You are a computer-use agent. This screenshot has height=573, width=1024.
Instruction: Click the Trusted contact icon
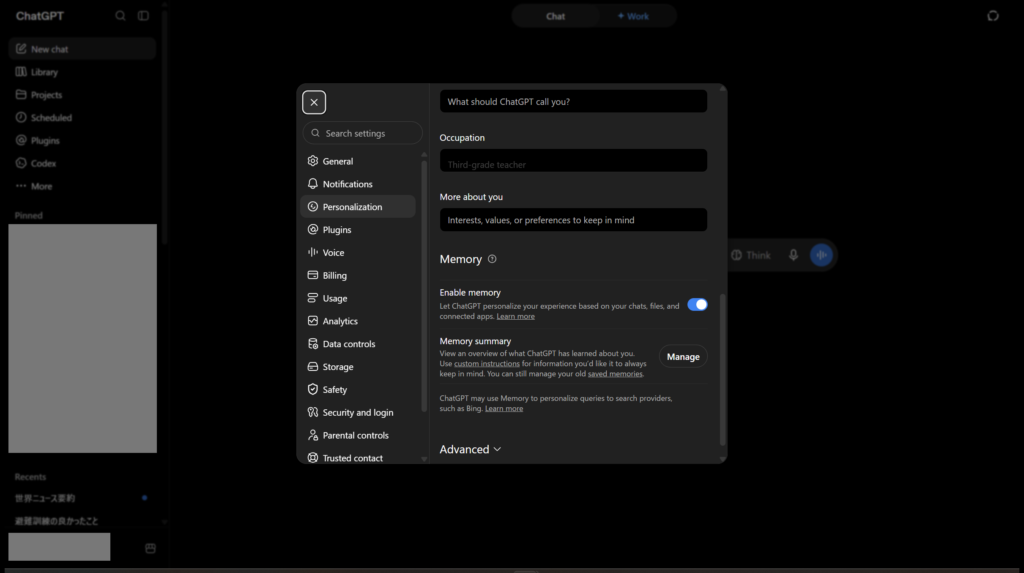313,458
